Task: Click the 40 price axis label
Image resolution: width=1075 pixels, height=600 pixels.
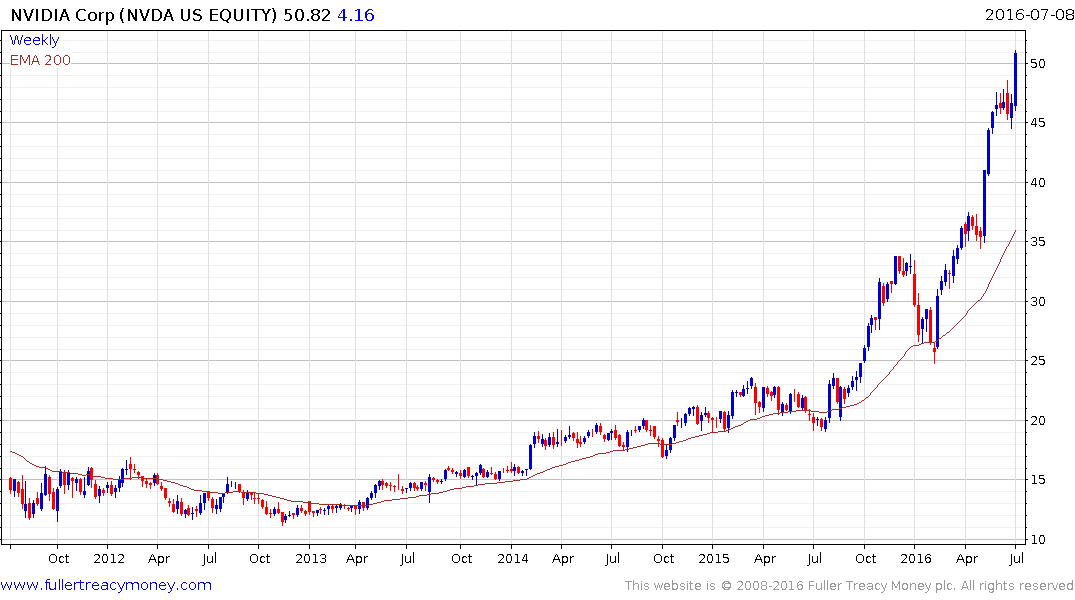Action: click(x=1037, y=182)
